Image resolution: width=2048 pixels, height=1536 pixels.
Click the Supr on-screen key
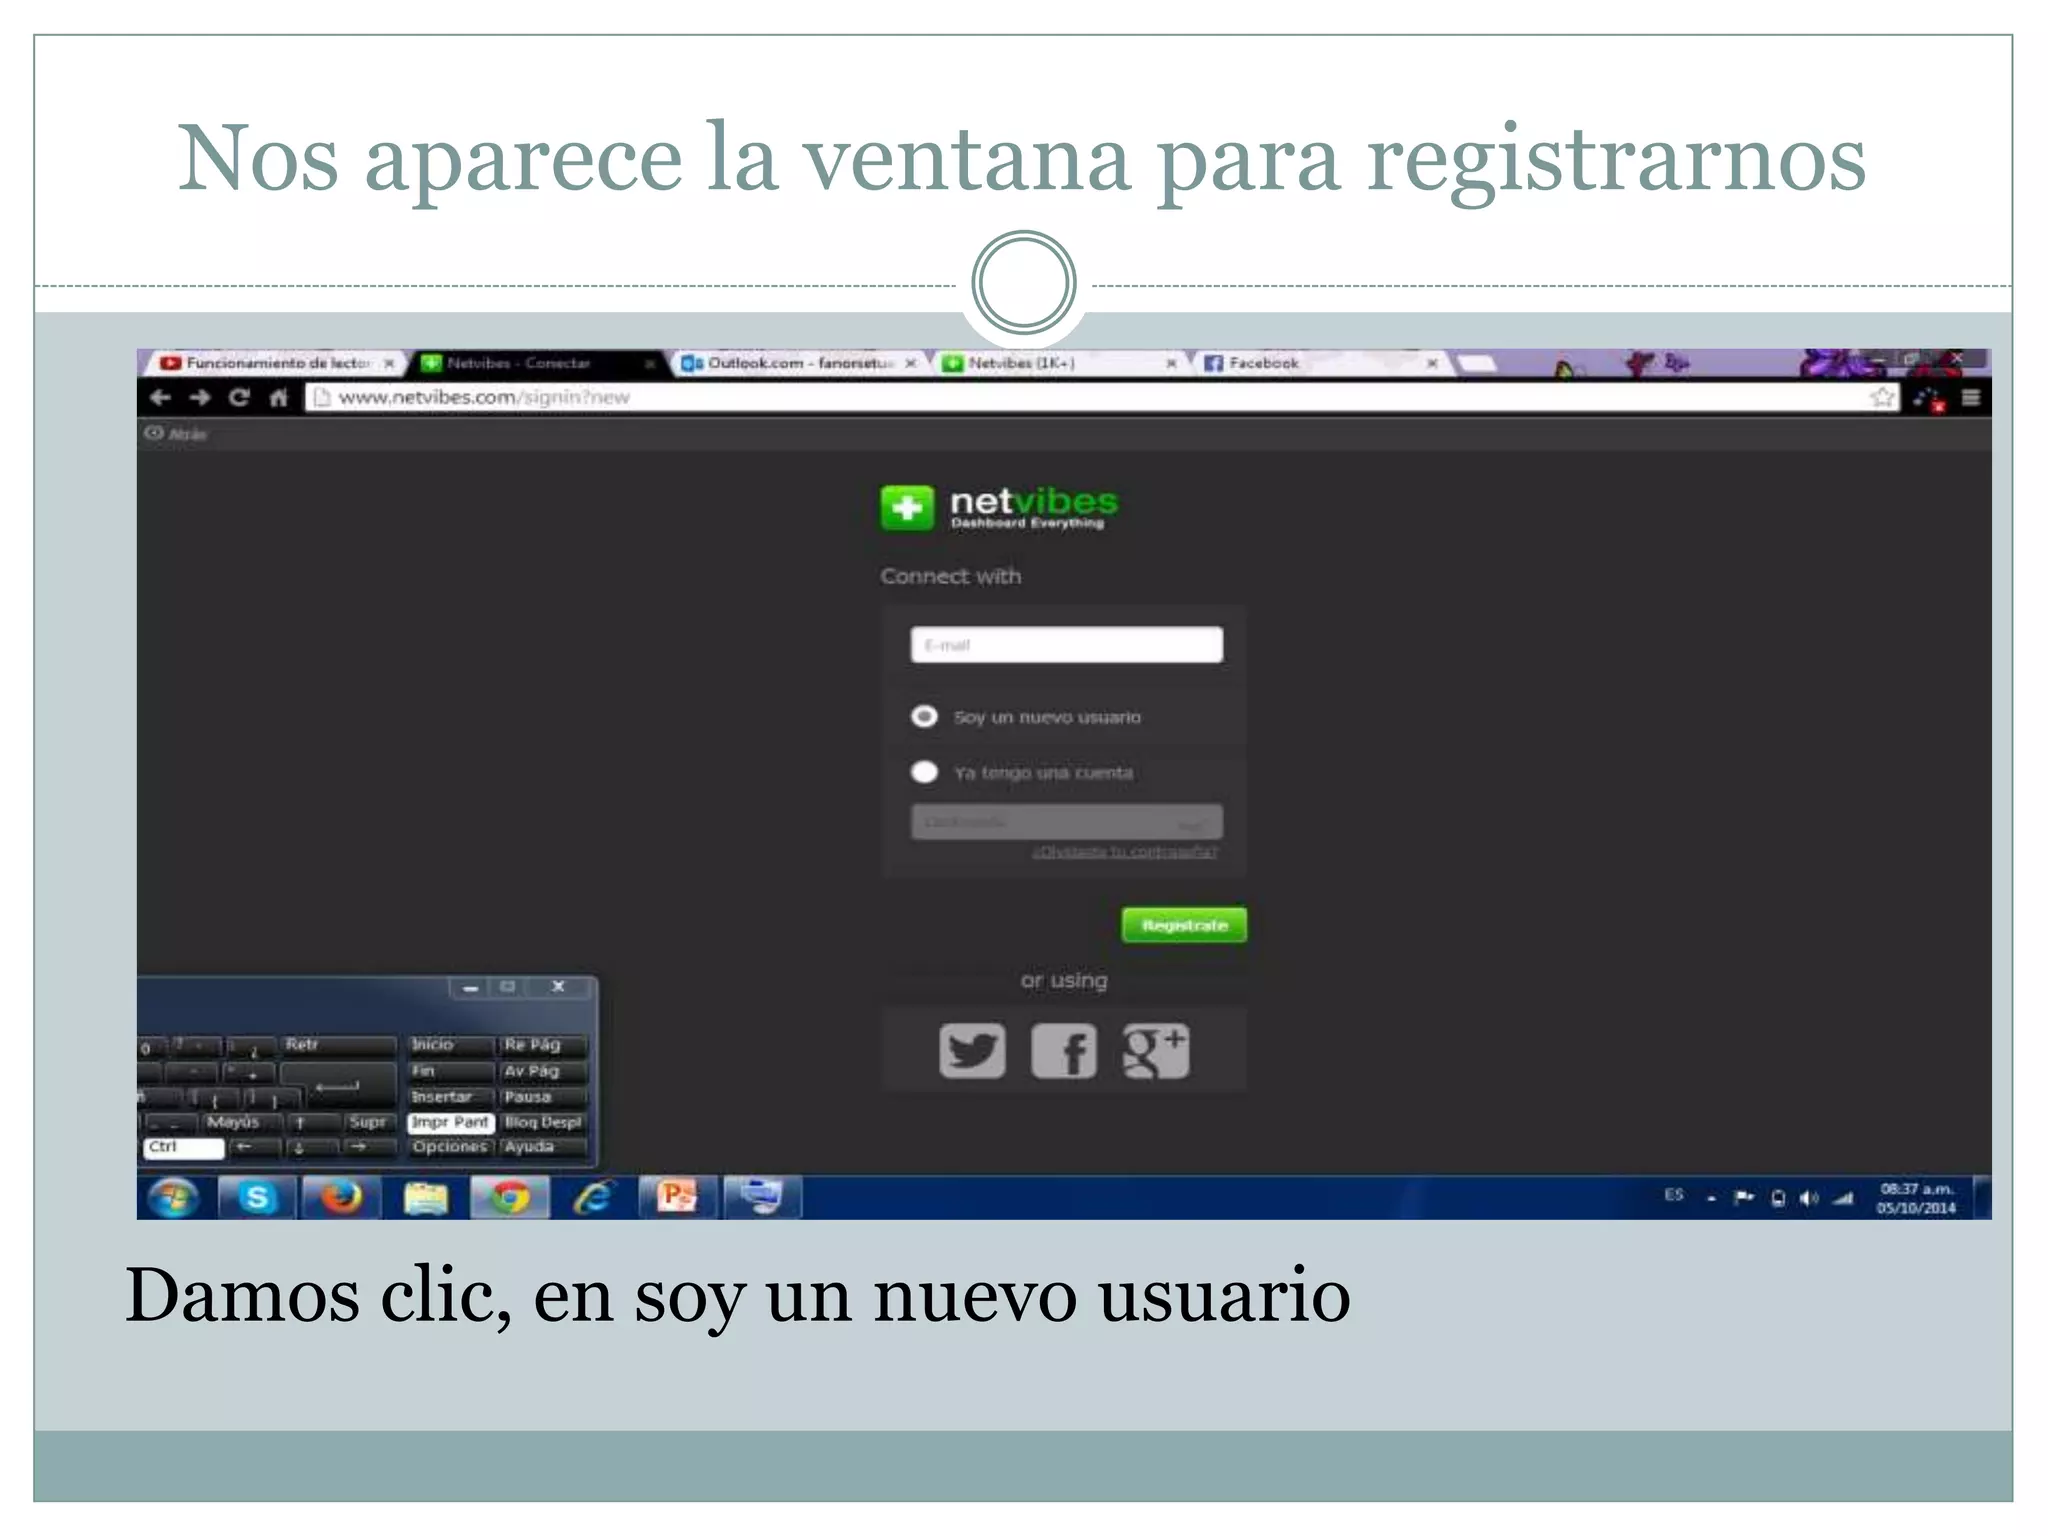tap(368, 1122)
